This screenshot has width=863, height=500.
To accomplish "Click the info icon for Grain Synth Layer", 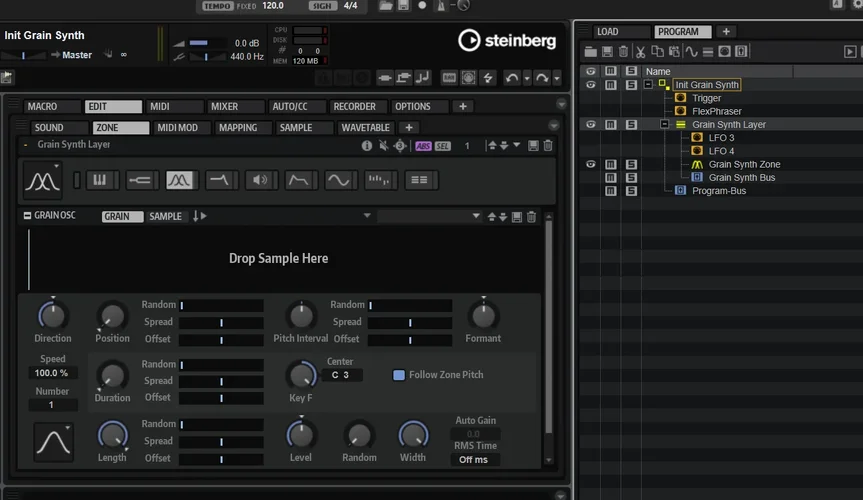I will click(366, 146).
